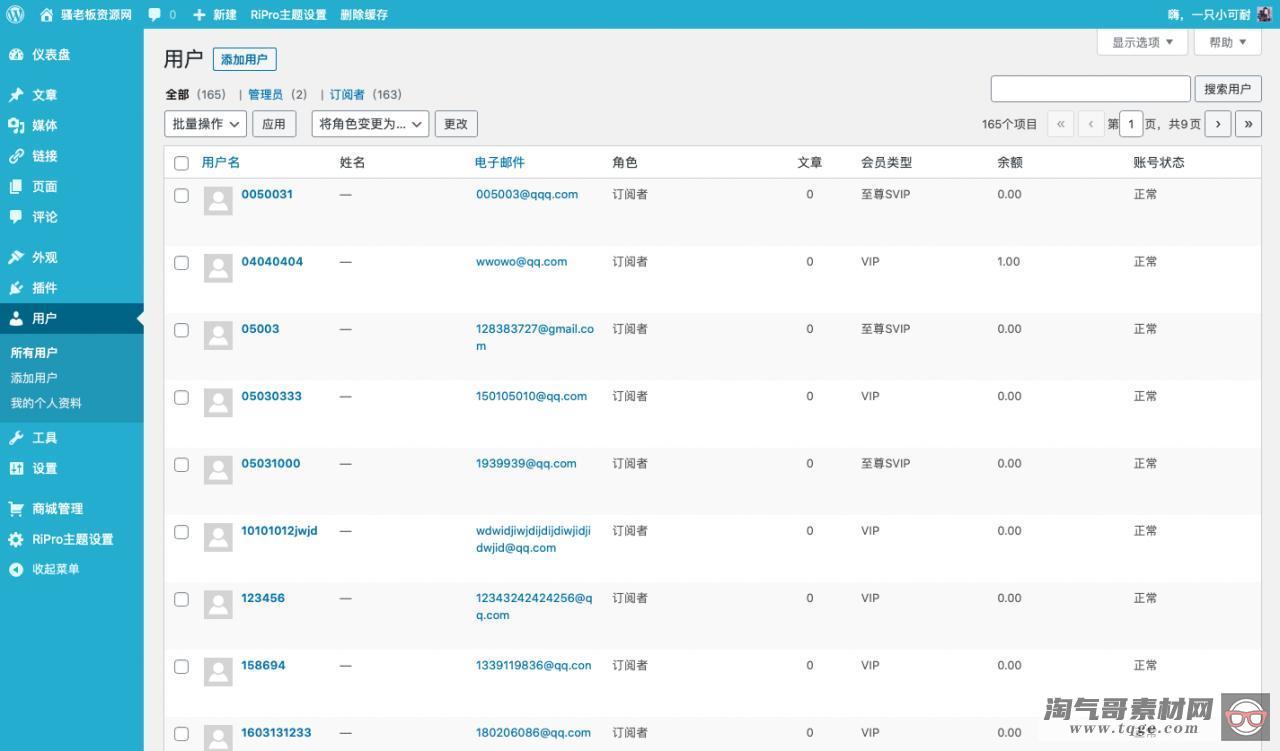1280x751 pixels.
Task: Check the box for user 04040404
Action: click(x=181, y=262)
